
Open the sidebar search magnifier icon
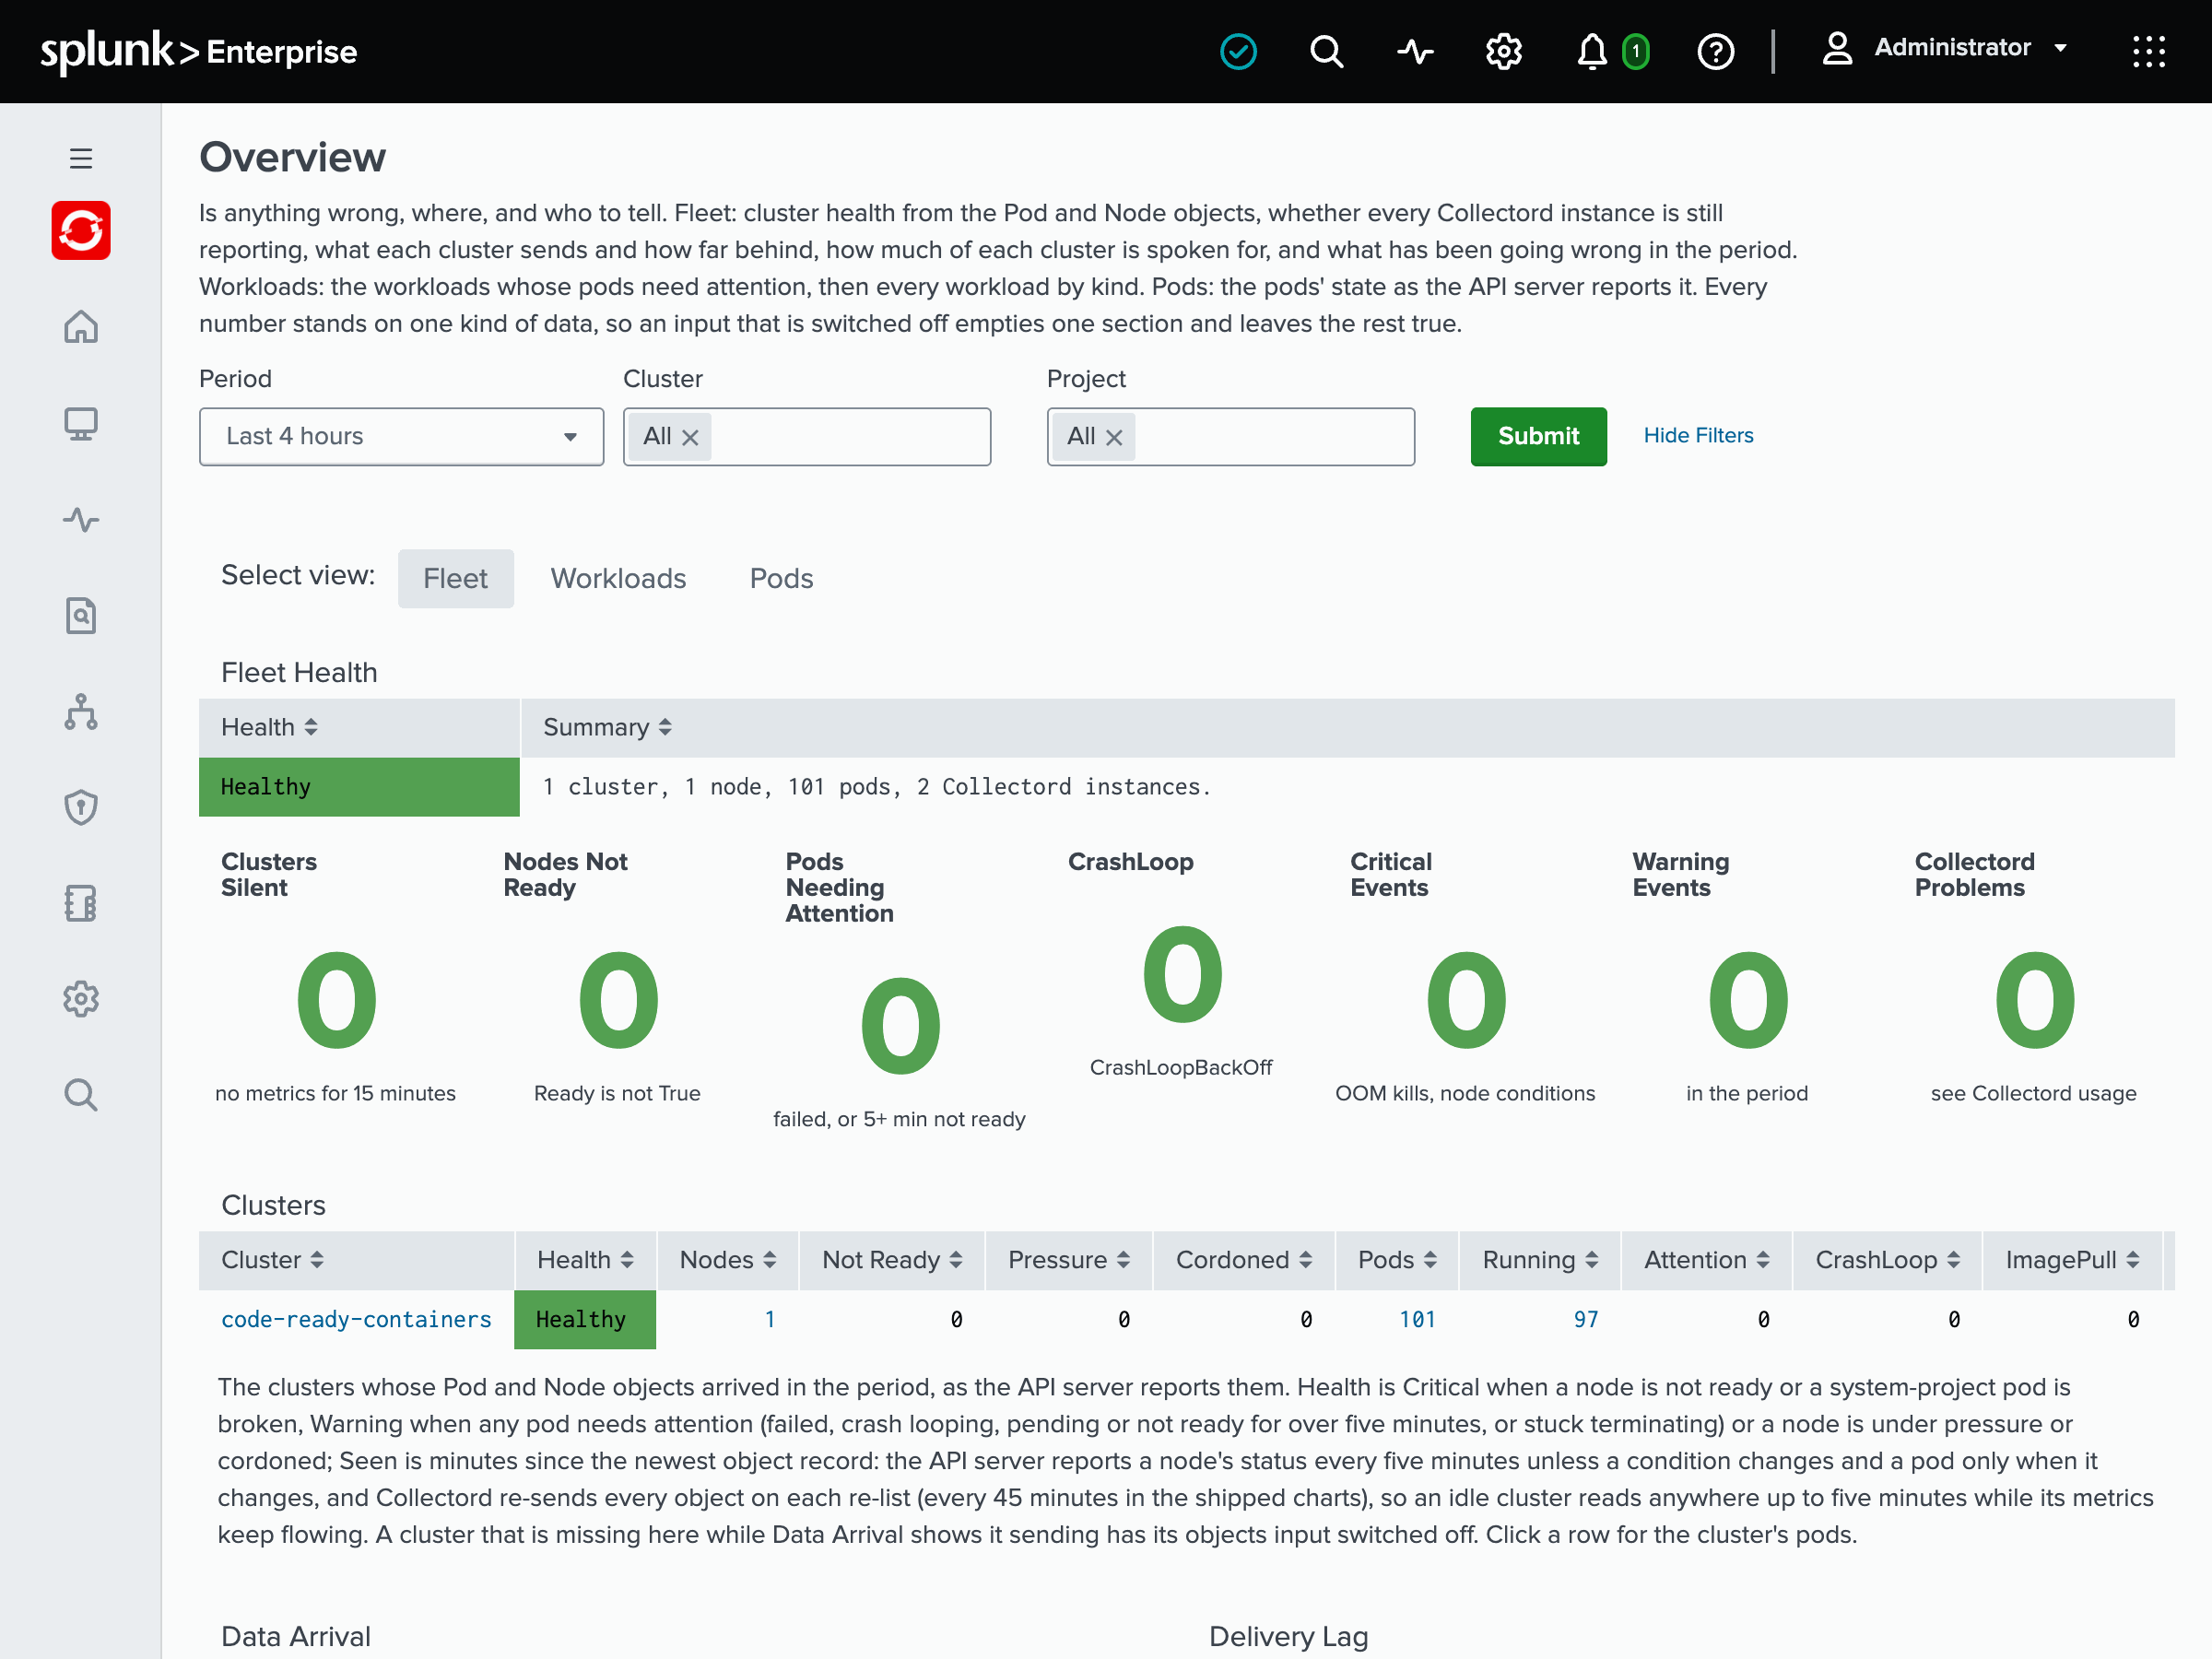pyautogui.click(x=81, y=1095)
